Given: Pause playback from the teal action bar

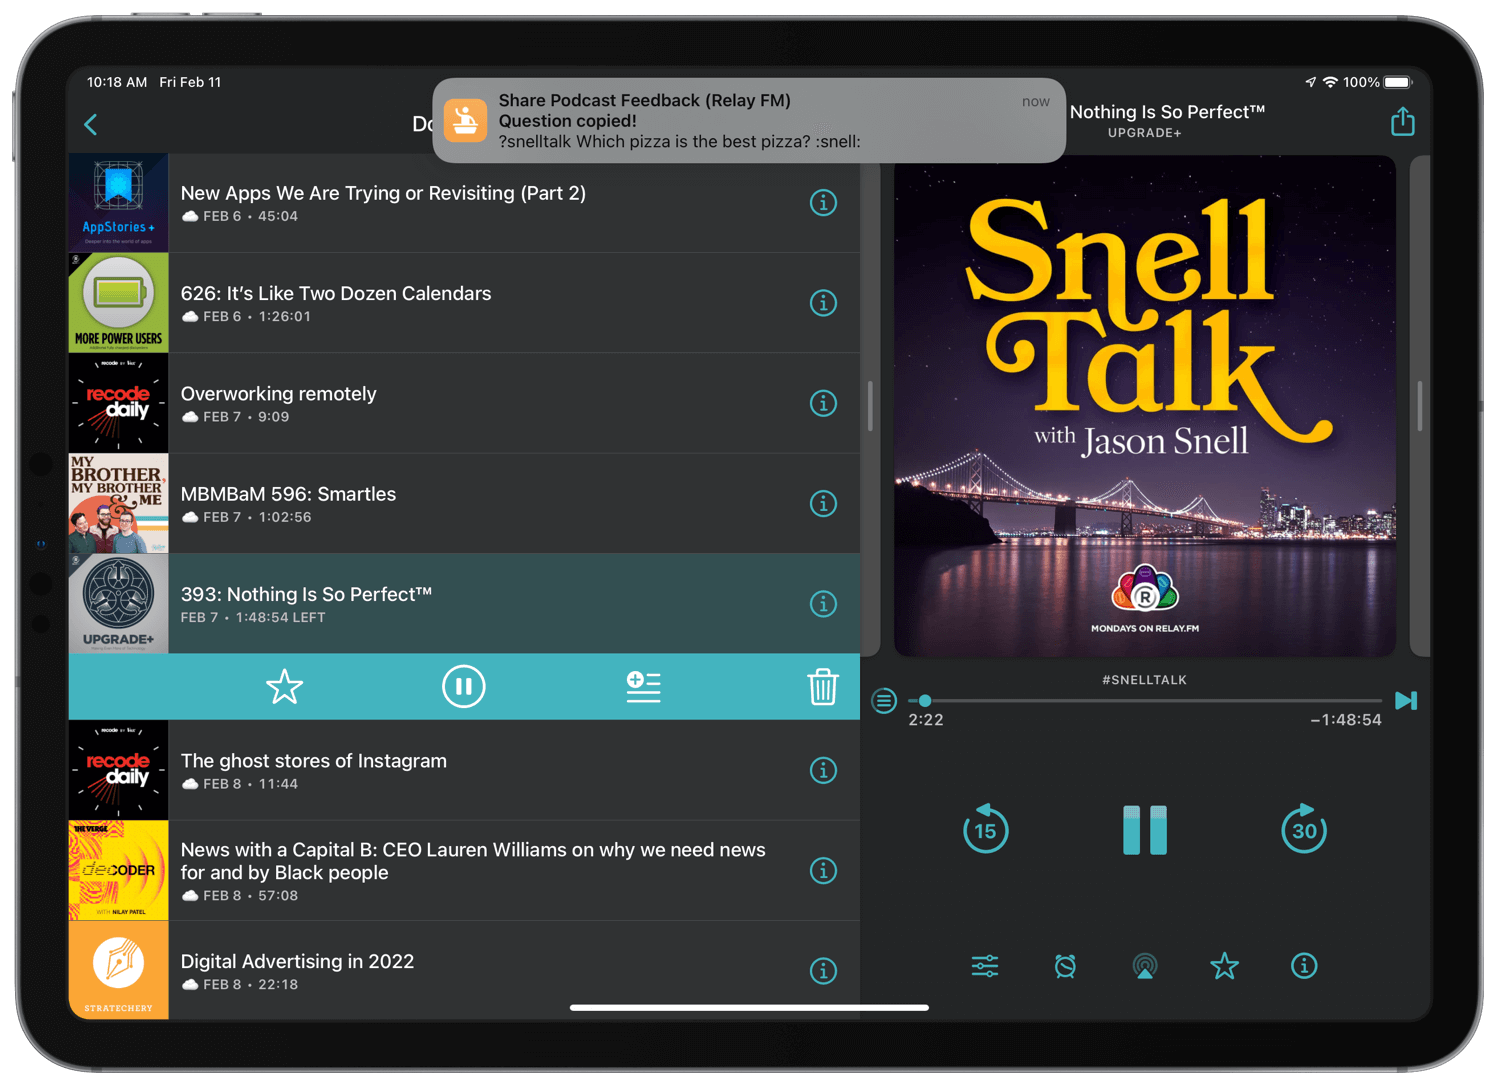Looking at the screenshot, I should (x=463, y=687).
